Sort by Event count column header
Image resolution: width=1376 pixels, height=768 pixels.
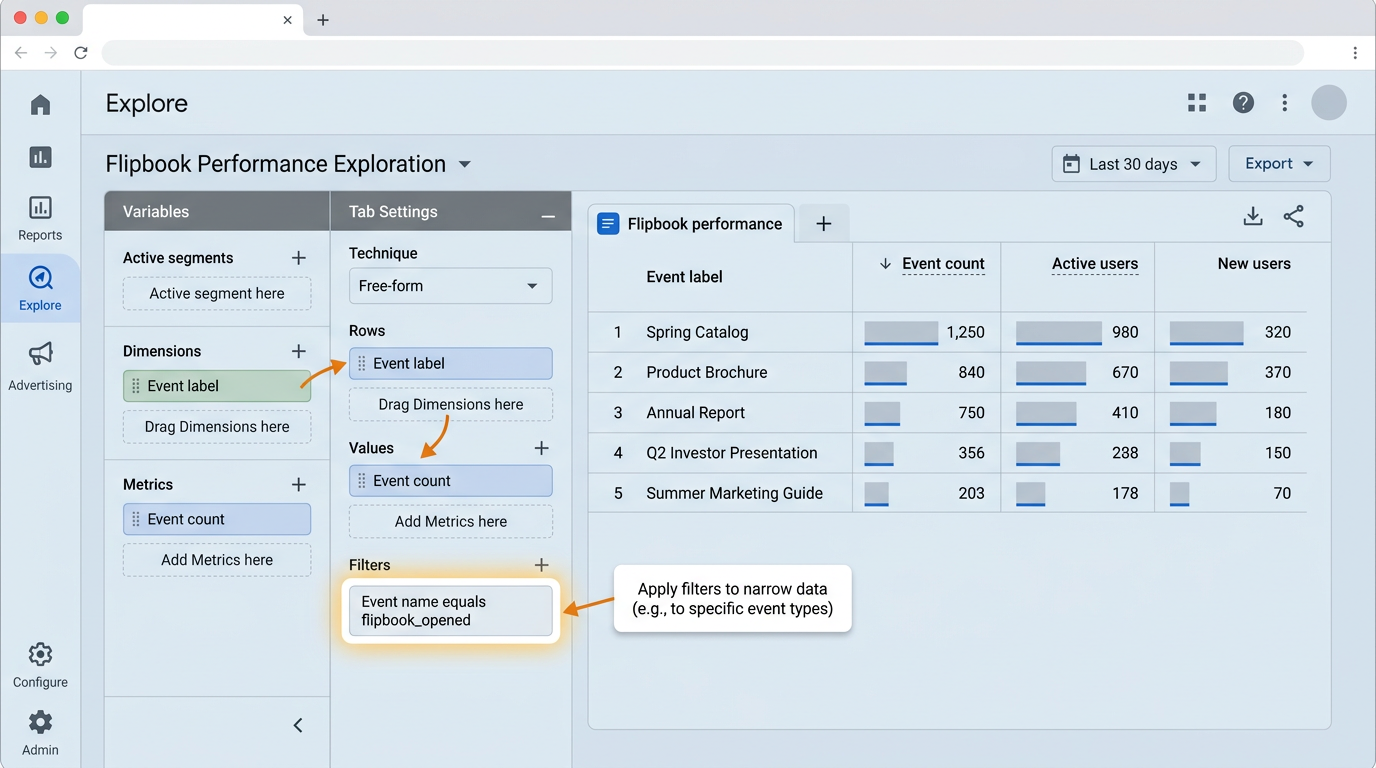(942, 264)
